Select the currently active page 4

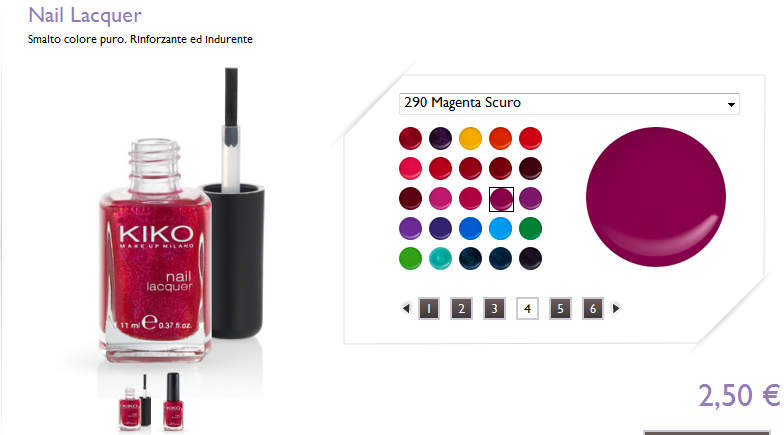point(528,308)
